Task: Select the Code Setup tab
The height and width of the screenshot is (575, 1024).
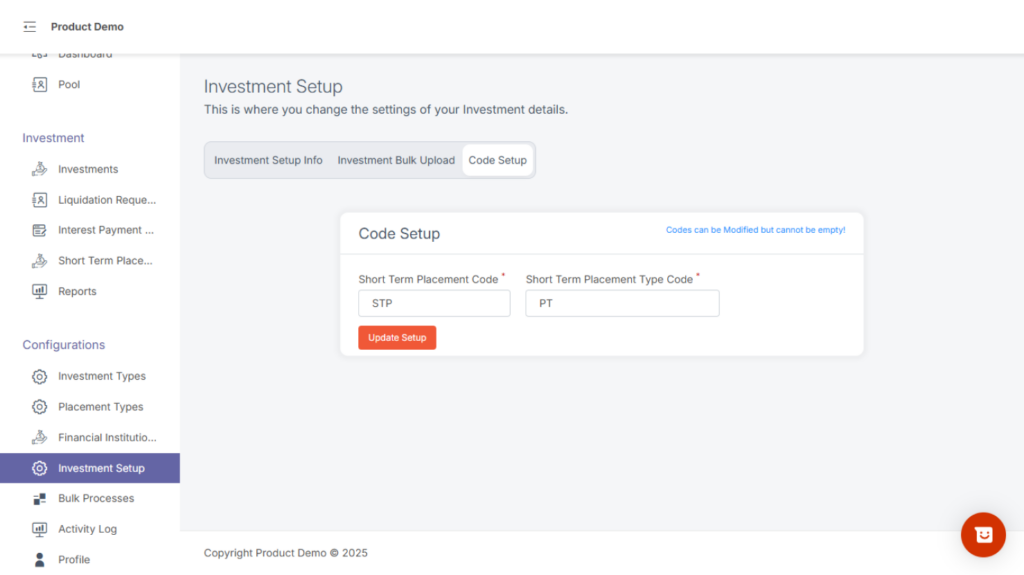Action: click(497, 160)
